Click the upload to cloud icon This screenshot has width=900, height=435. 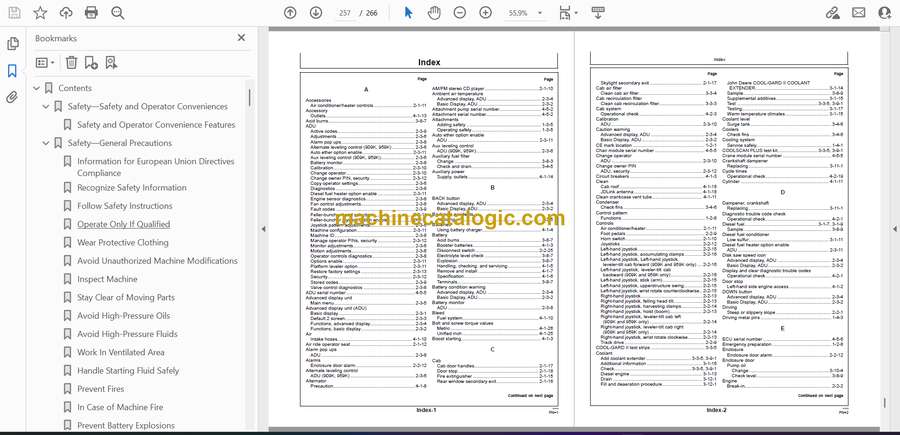tap(66, 13)
